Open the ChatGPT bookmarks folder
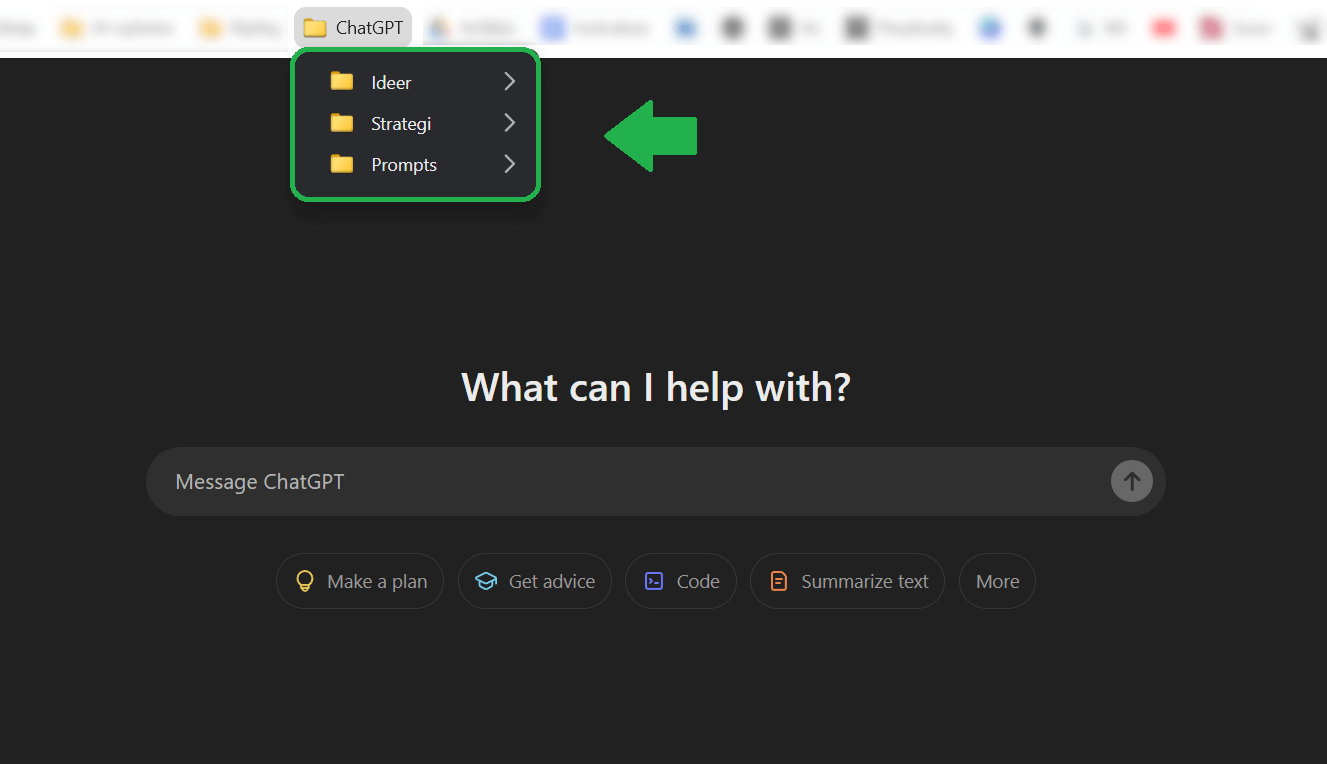The image size is (1327, 764). 353,28
